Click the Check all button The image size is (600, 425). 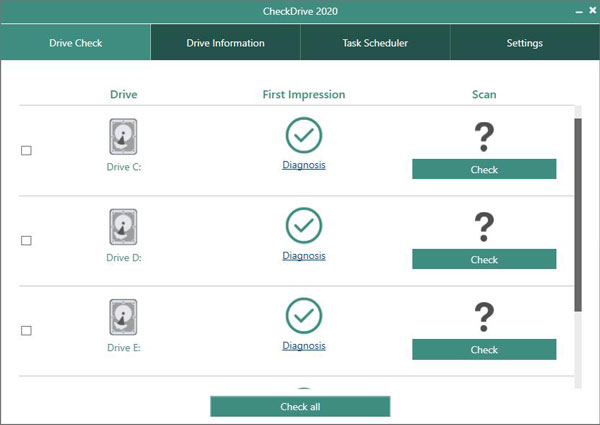(x=300, y=406)
